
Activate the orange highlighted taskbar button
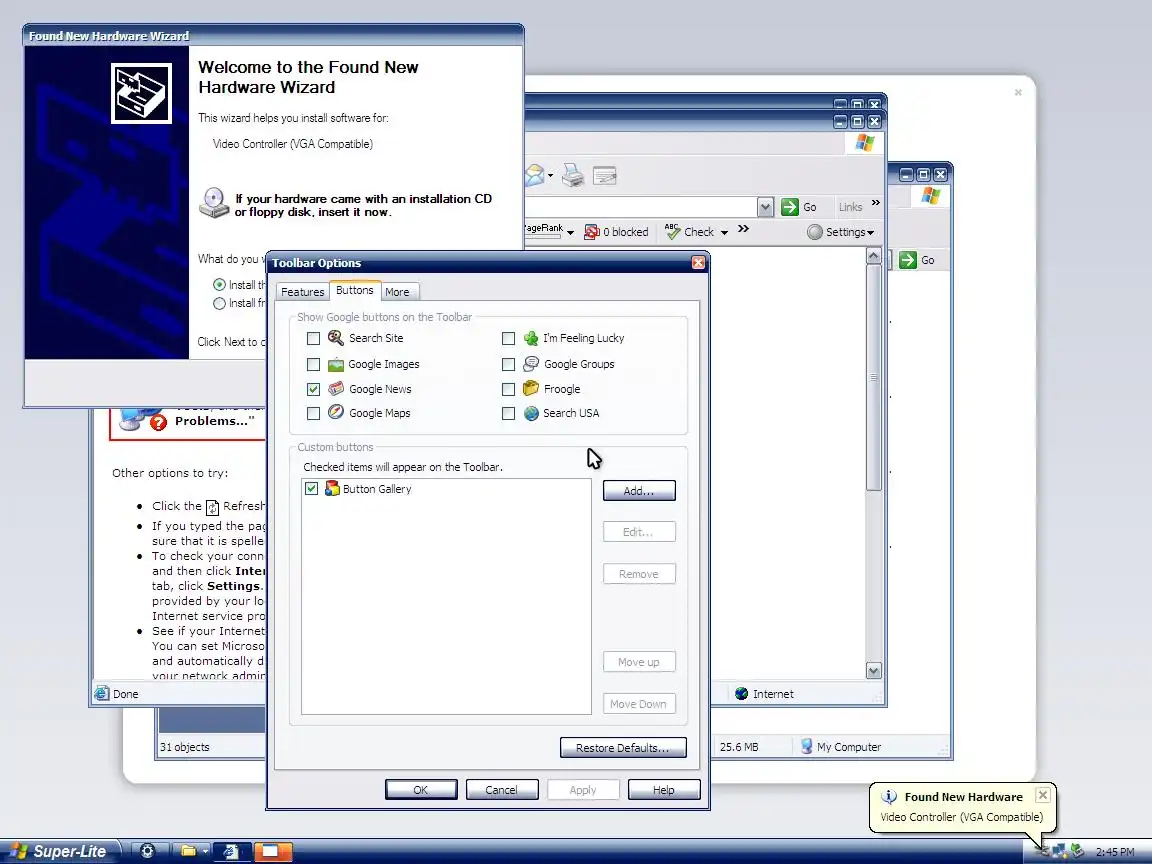click(273, 851)
